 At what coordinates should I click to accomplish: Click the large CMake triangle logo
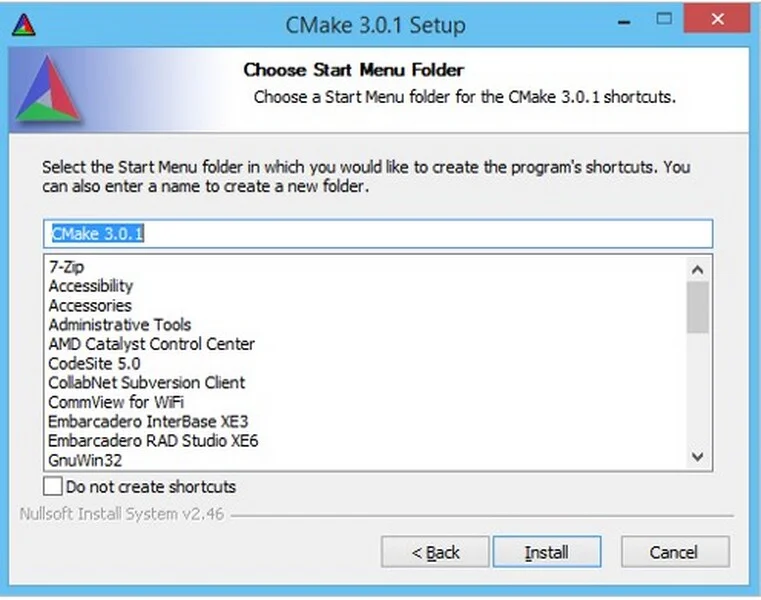tap(48, 88)
